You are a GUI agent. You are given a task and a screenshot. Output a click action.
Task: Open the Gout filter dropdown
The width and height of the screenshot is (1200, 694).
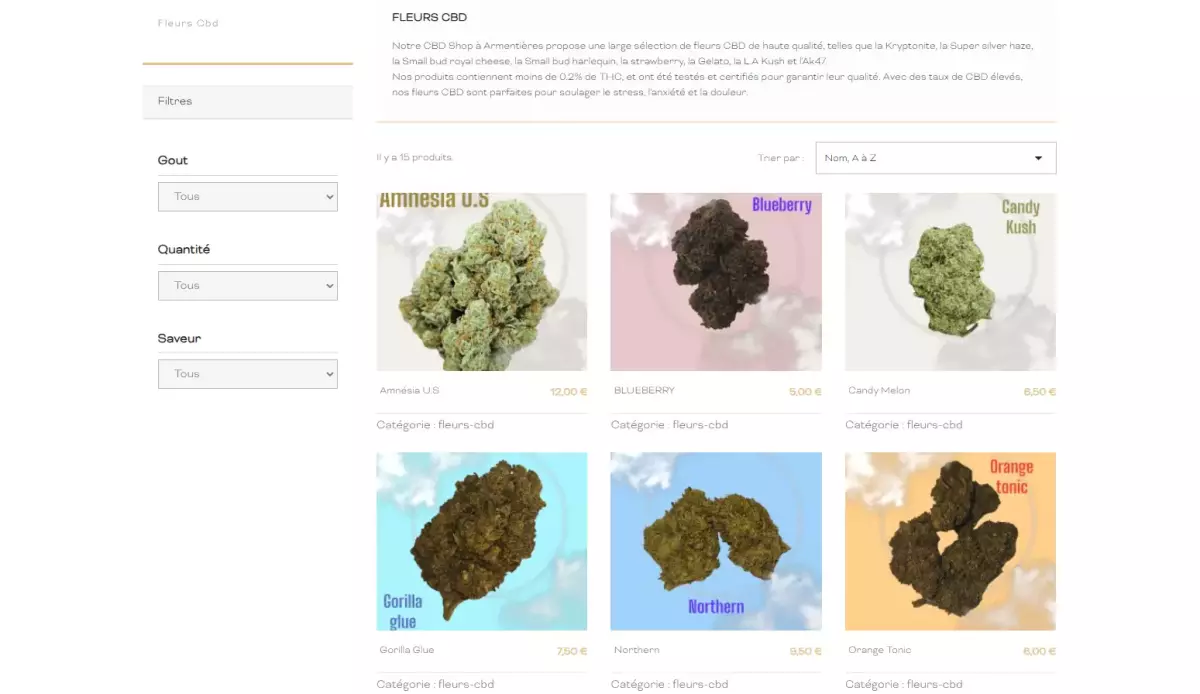coord(247,196)
